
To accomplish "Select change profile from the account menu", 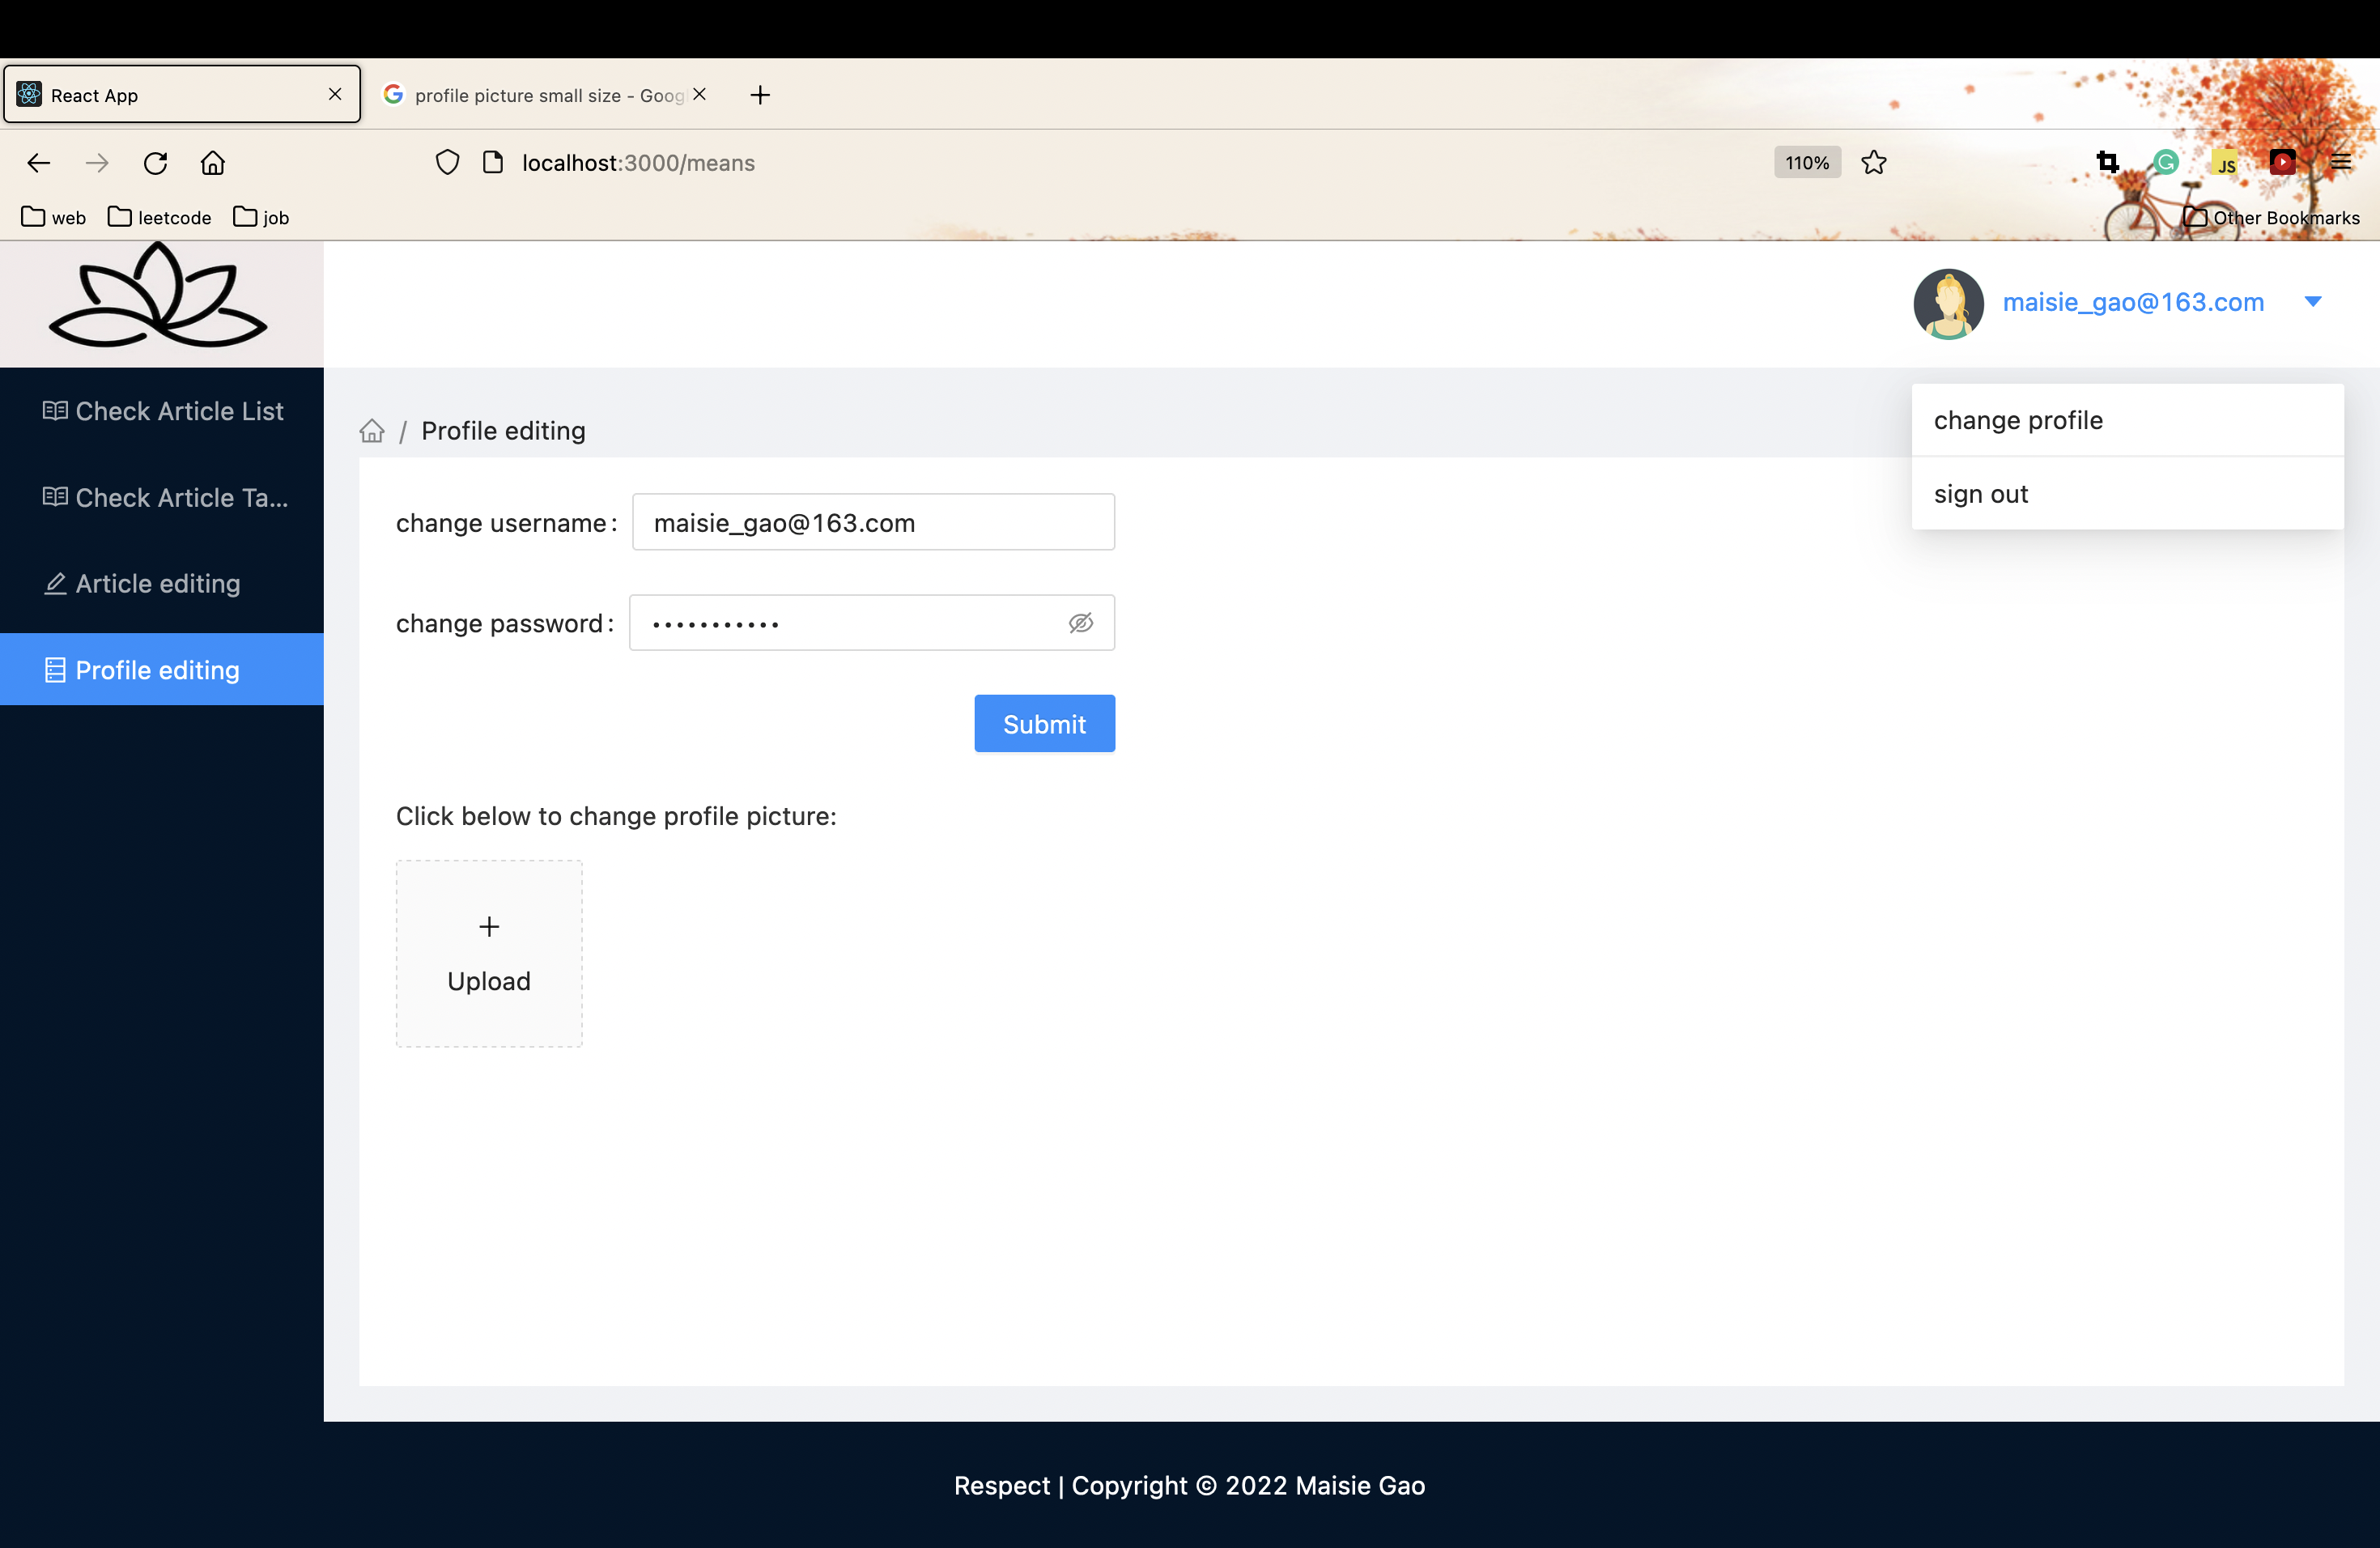I will 2018,420.
